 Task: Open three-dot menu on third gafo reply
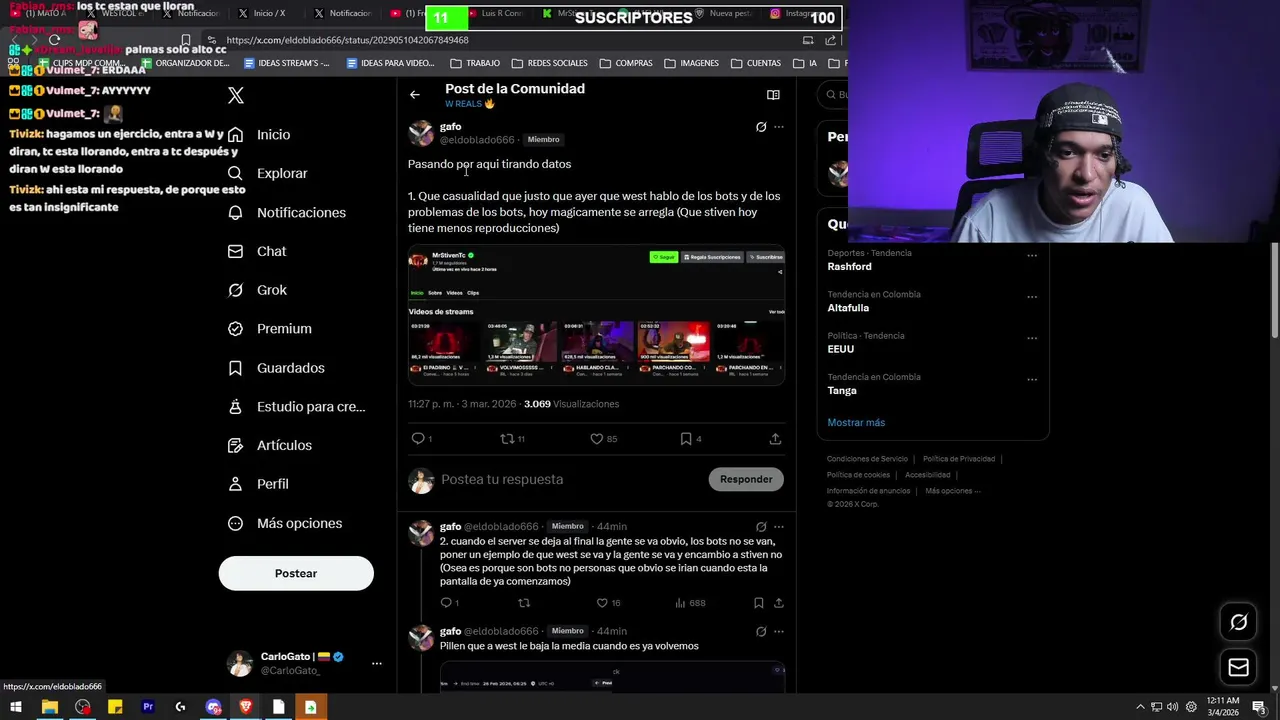point(779,632)
